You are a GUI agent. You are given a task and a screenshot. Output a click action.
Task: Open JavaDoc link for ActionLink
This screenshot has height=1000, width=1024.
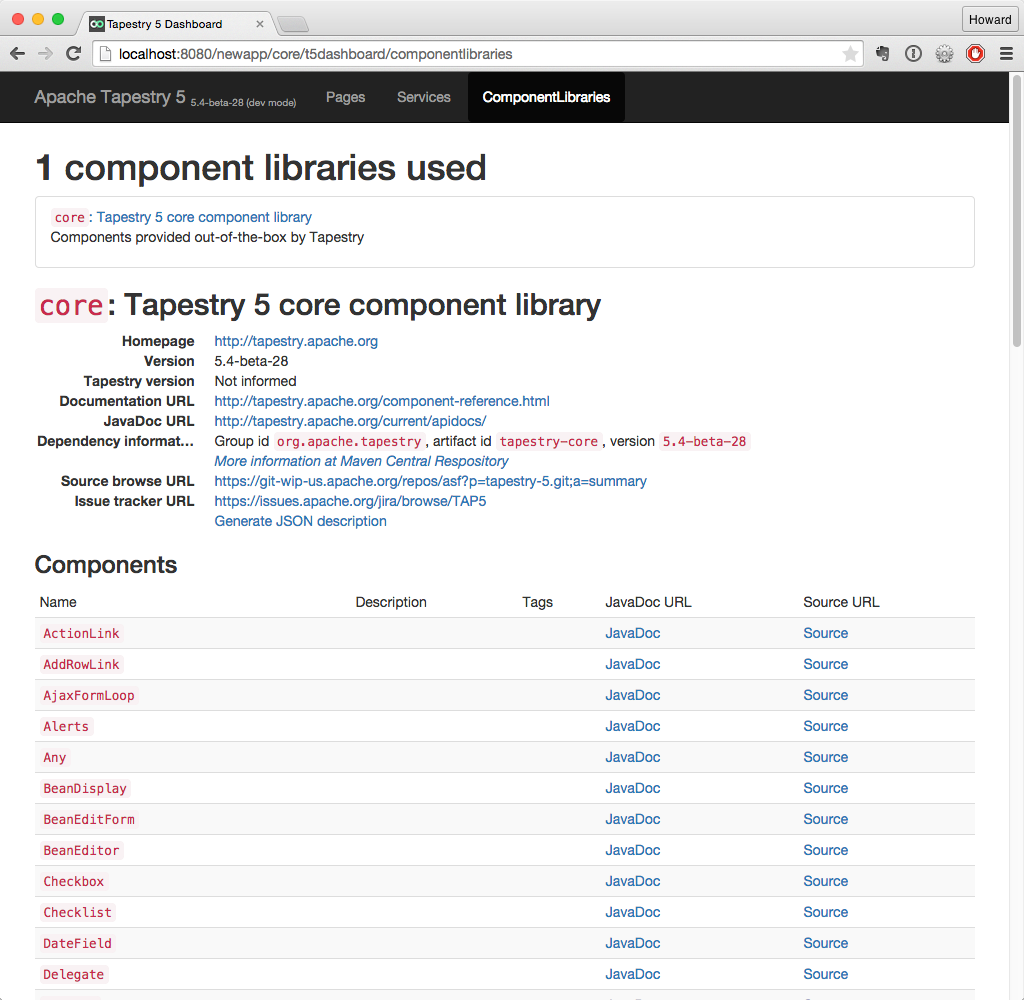click(x=632, y=633)
